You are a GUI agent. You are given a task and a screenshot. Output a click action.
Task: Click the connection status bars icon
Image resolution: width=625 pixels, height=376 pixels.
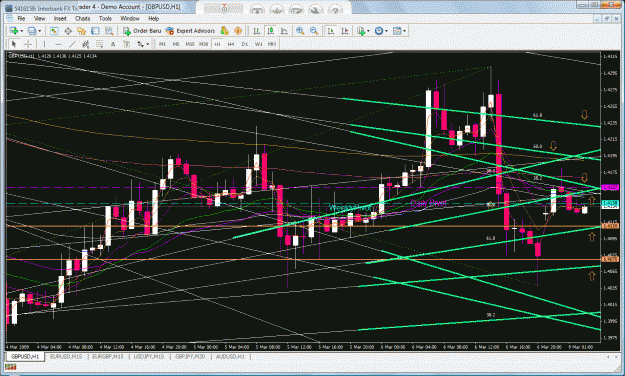coord(10,367)
